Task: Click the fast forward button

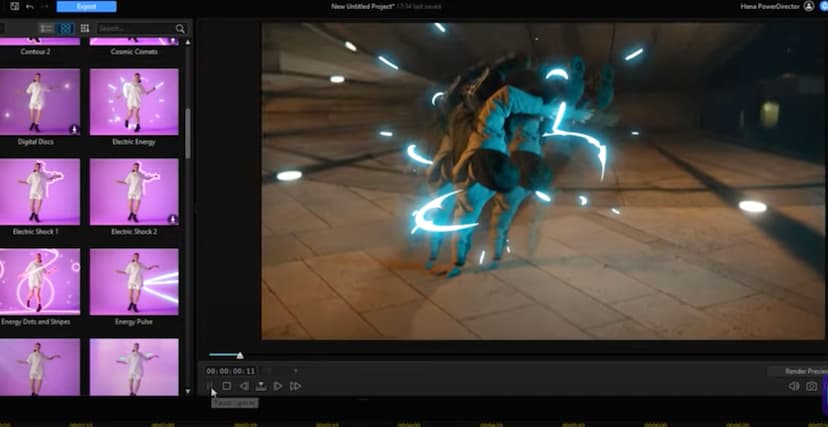Action: [296, 386]
